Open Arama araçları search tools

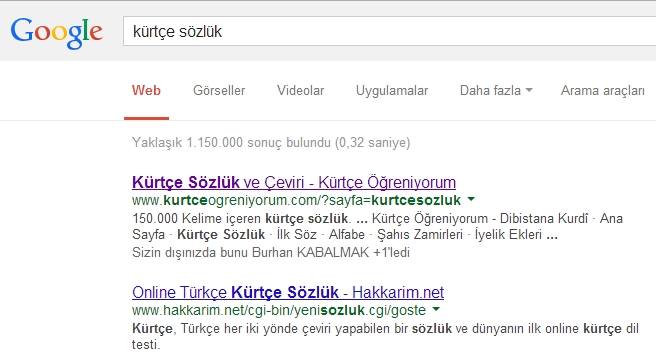coord(602,90)
